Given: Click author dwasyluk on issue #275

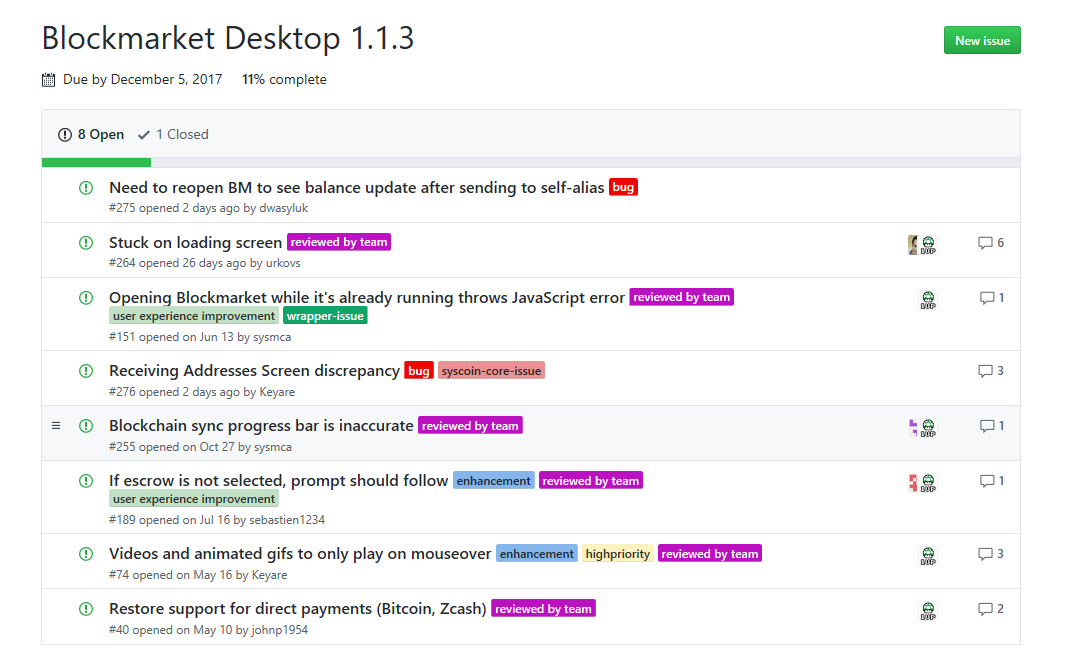Looking at the screenshot, I should point(284,208).
